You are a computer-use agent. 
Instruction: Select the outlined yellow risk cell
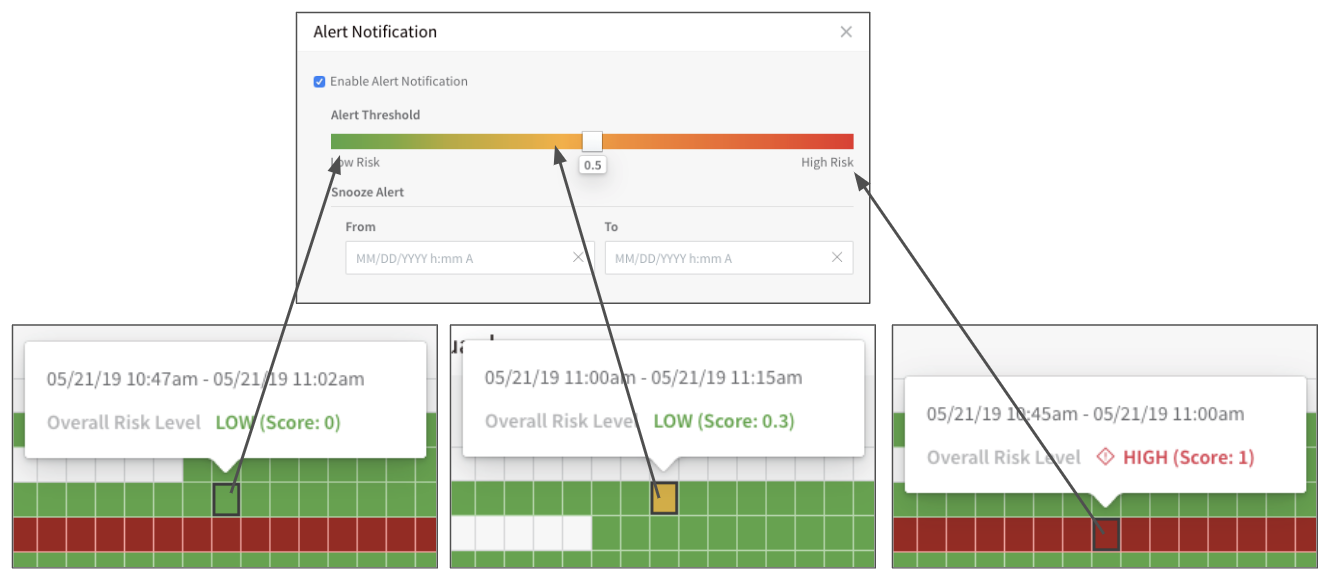(665, 498)
